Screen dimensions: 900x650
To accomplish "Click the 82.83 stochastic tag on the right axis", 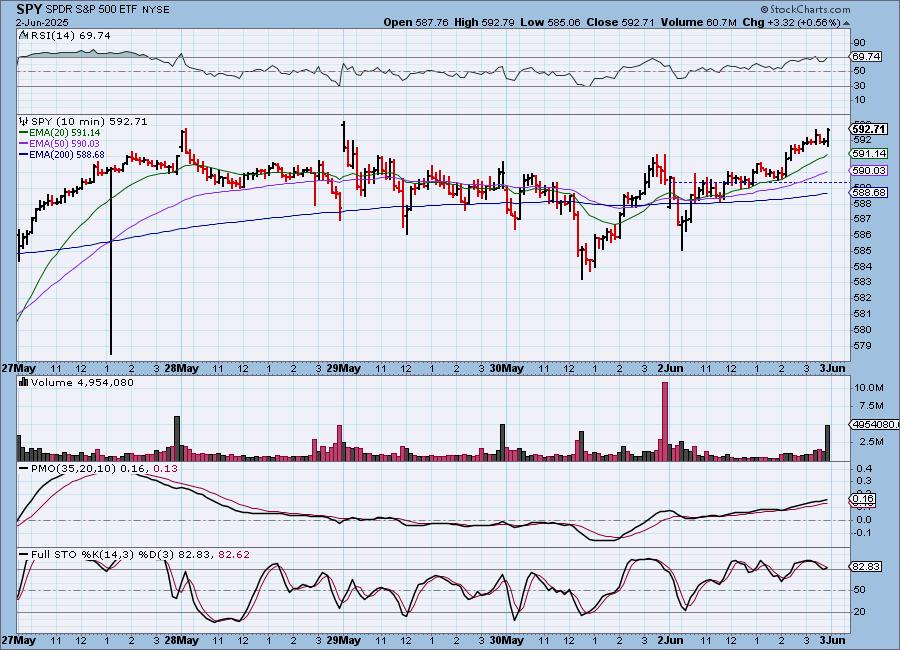I will (x=866, y=567).
